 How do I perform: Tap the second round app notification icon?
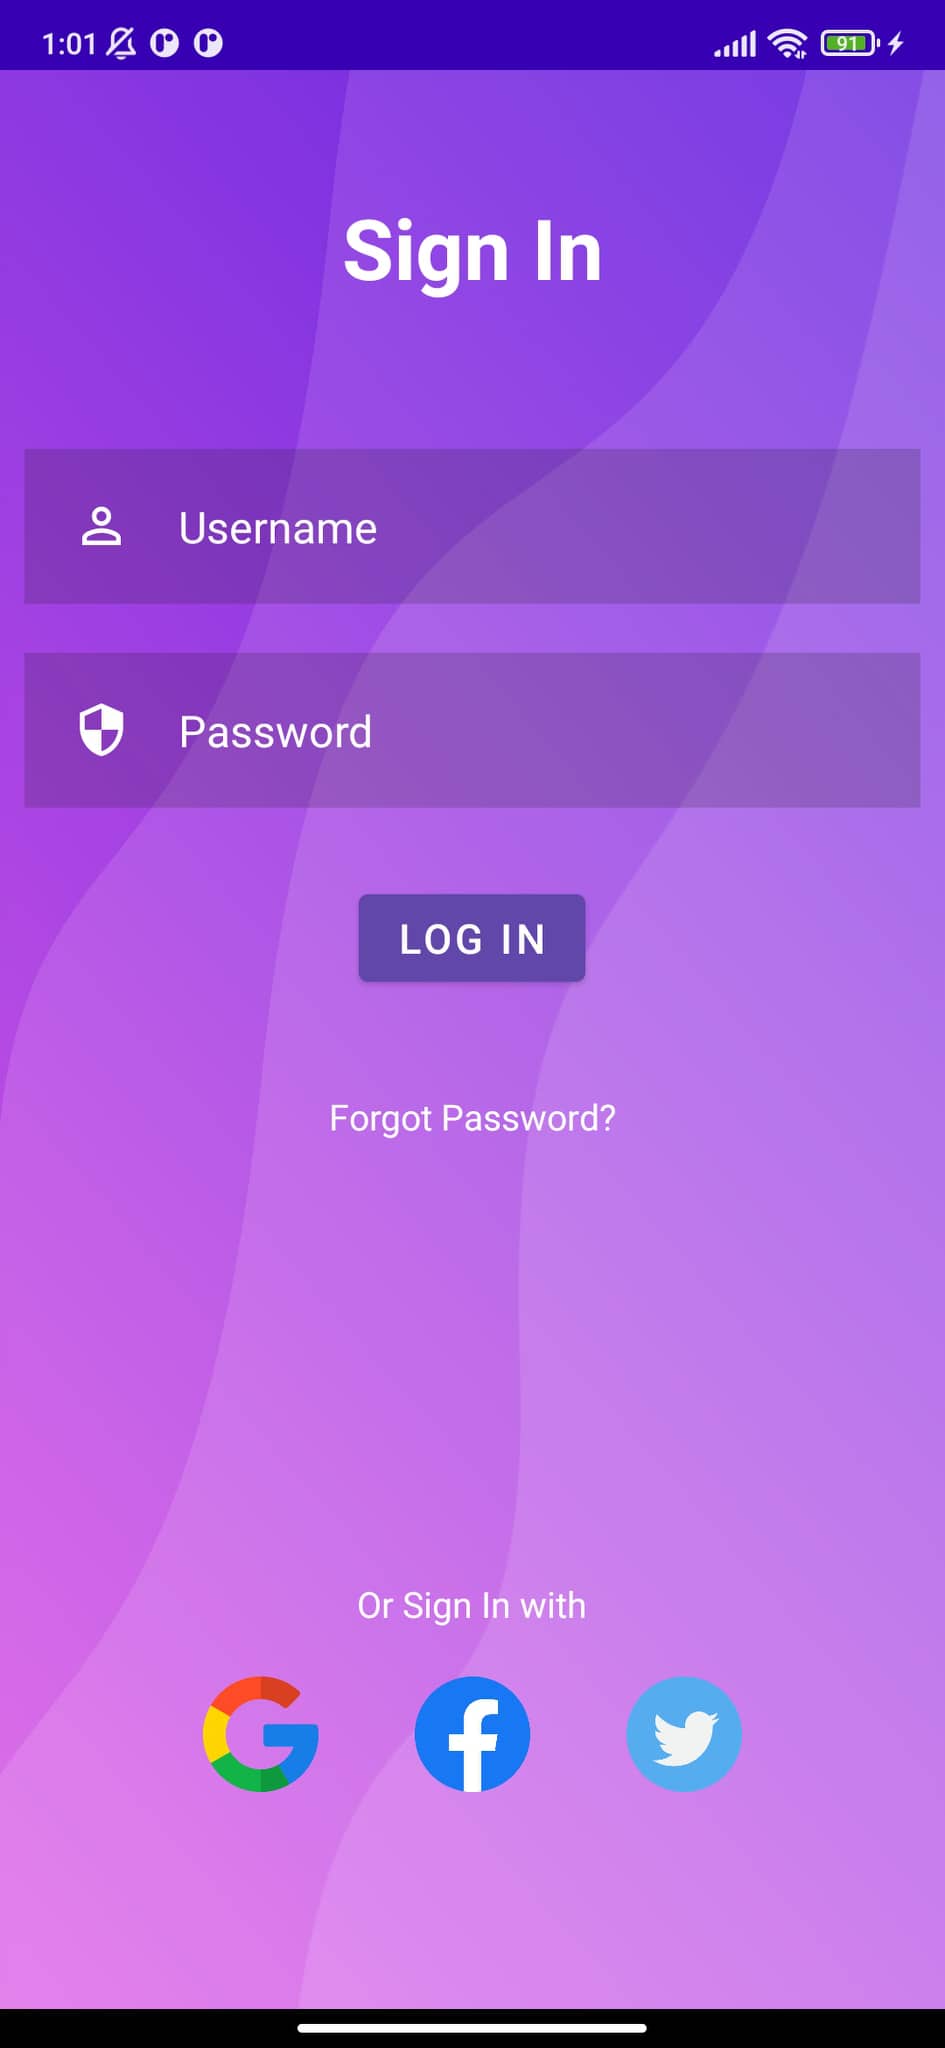(x=208, y=43)
